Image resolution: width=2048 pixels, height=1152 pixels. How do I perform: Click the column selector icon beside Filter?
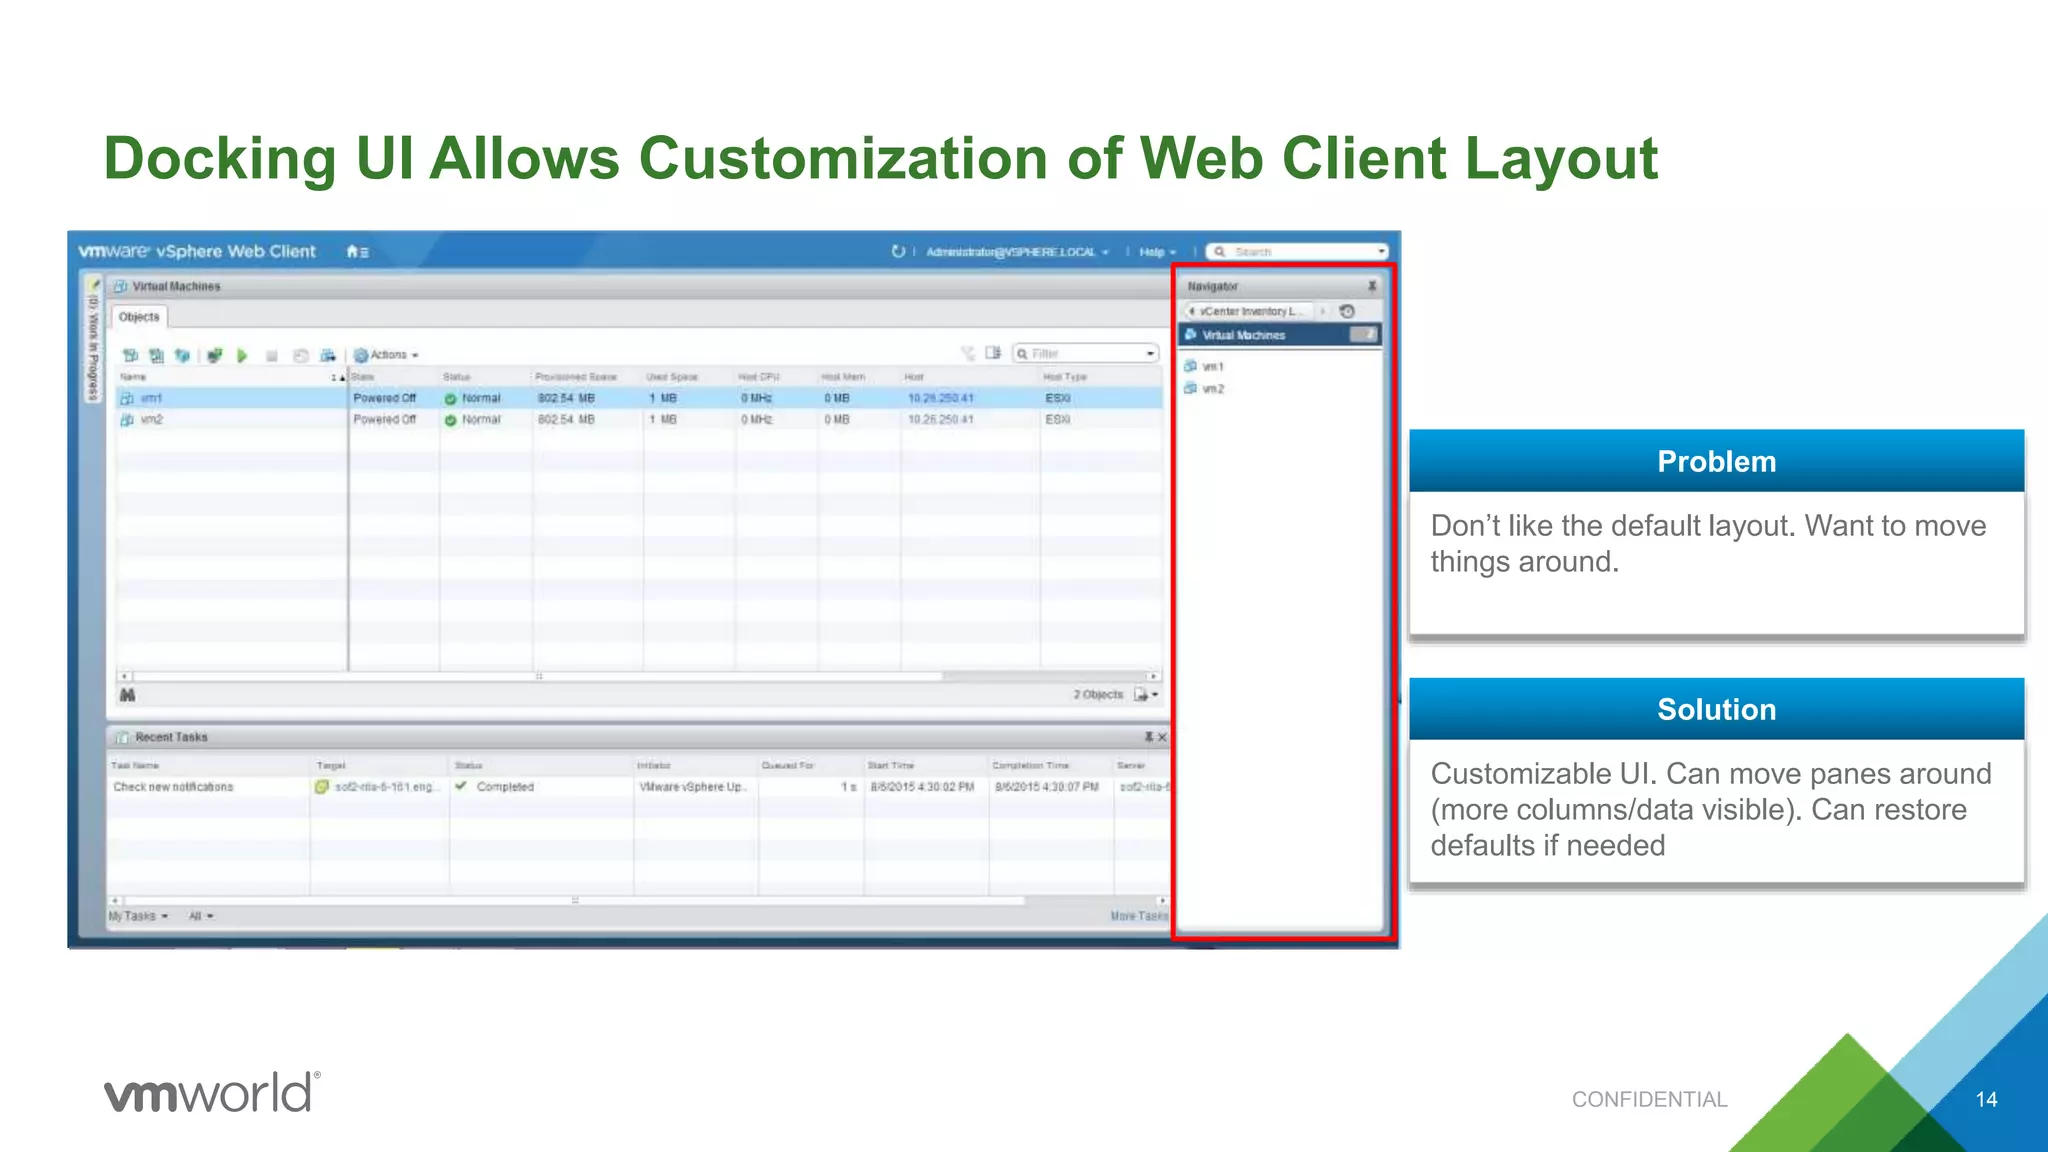pos(993,353)
